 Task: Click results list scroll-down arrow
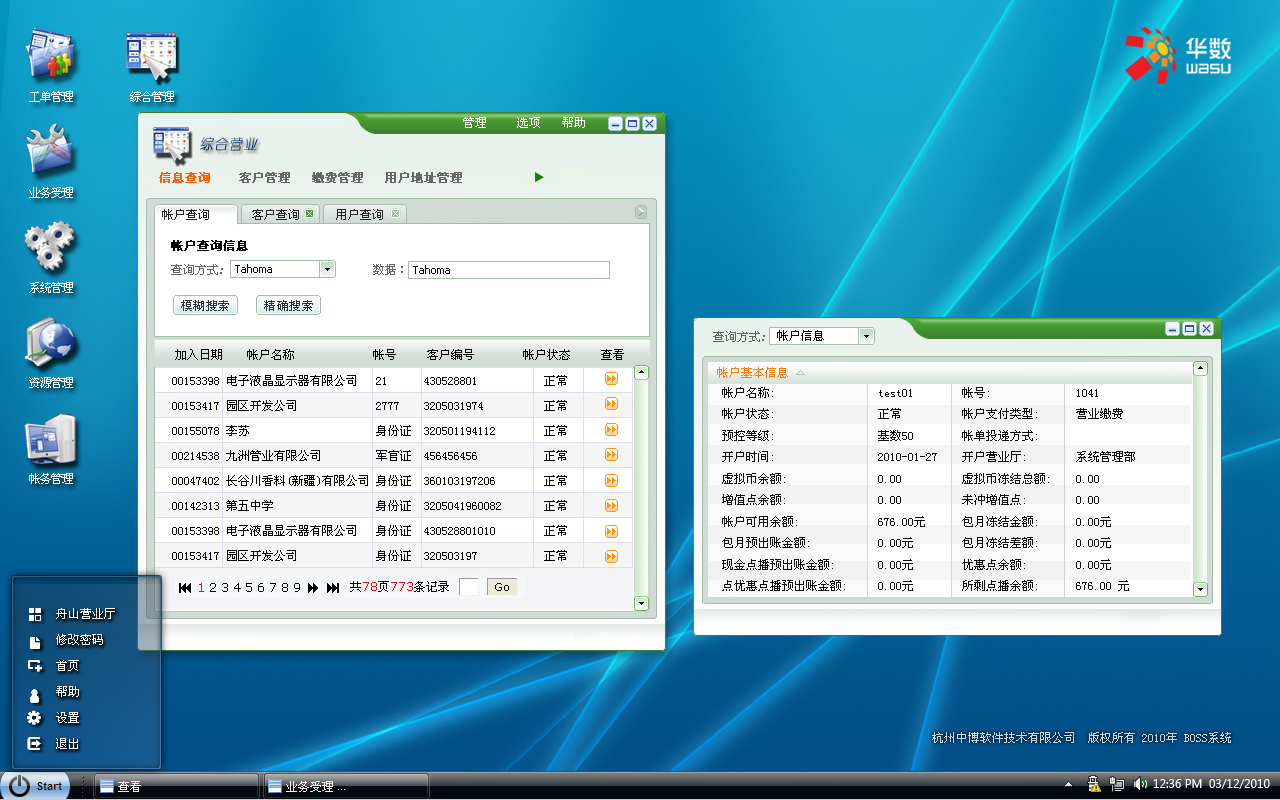click(x=641, y=603)
